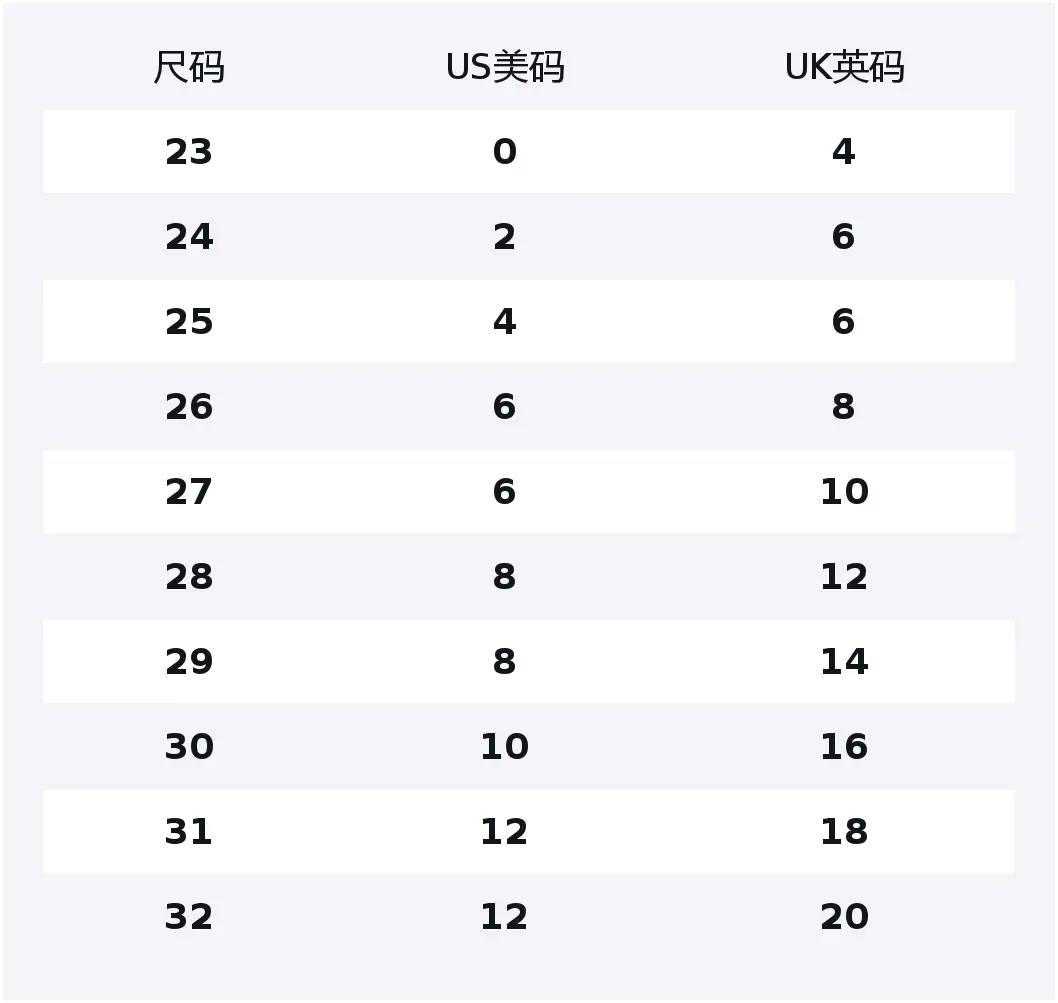Click UK size 14 in row 29
The image size is (1058, 1003).
[x=844, y=662]
